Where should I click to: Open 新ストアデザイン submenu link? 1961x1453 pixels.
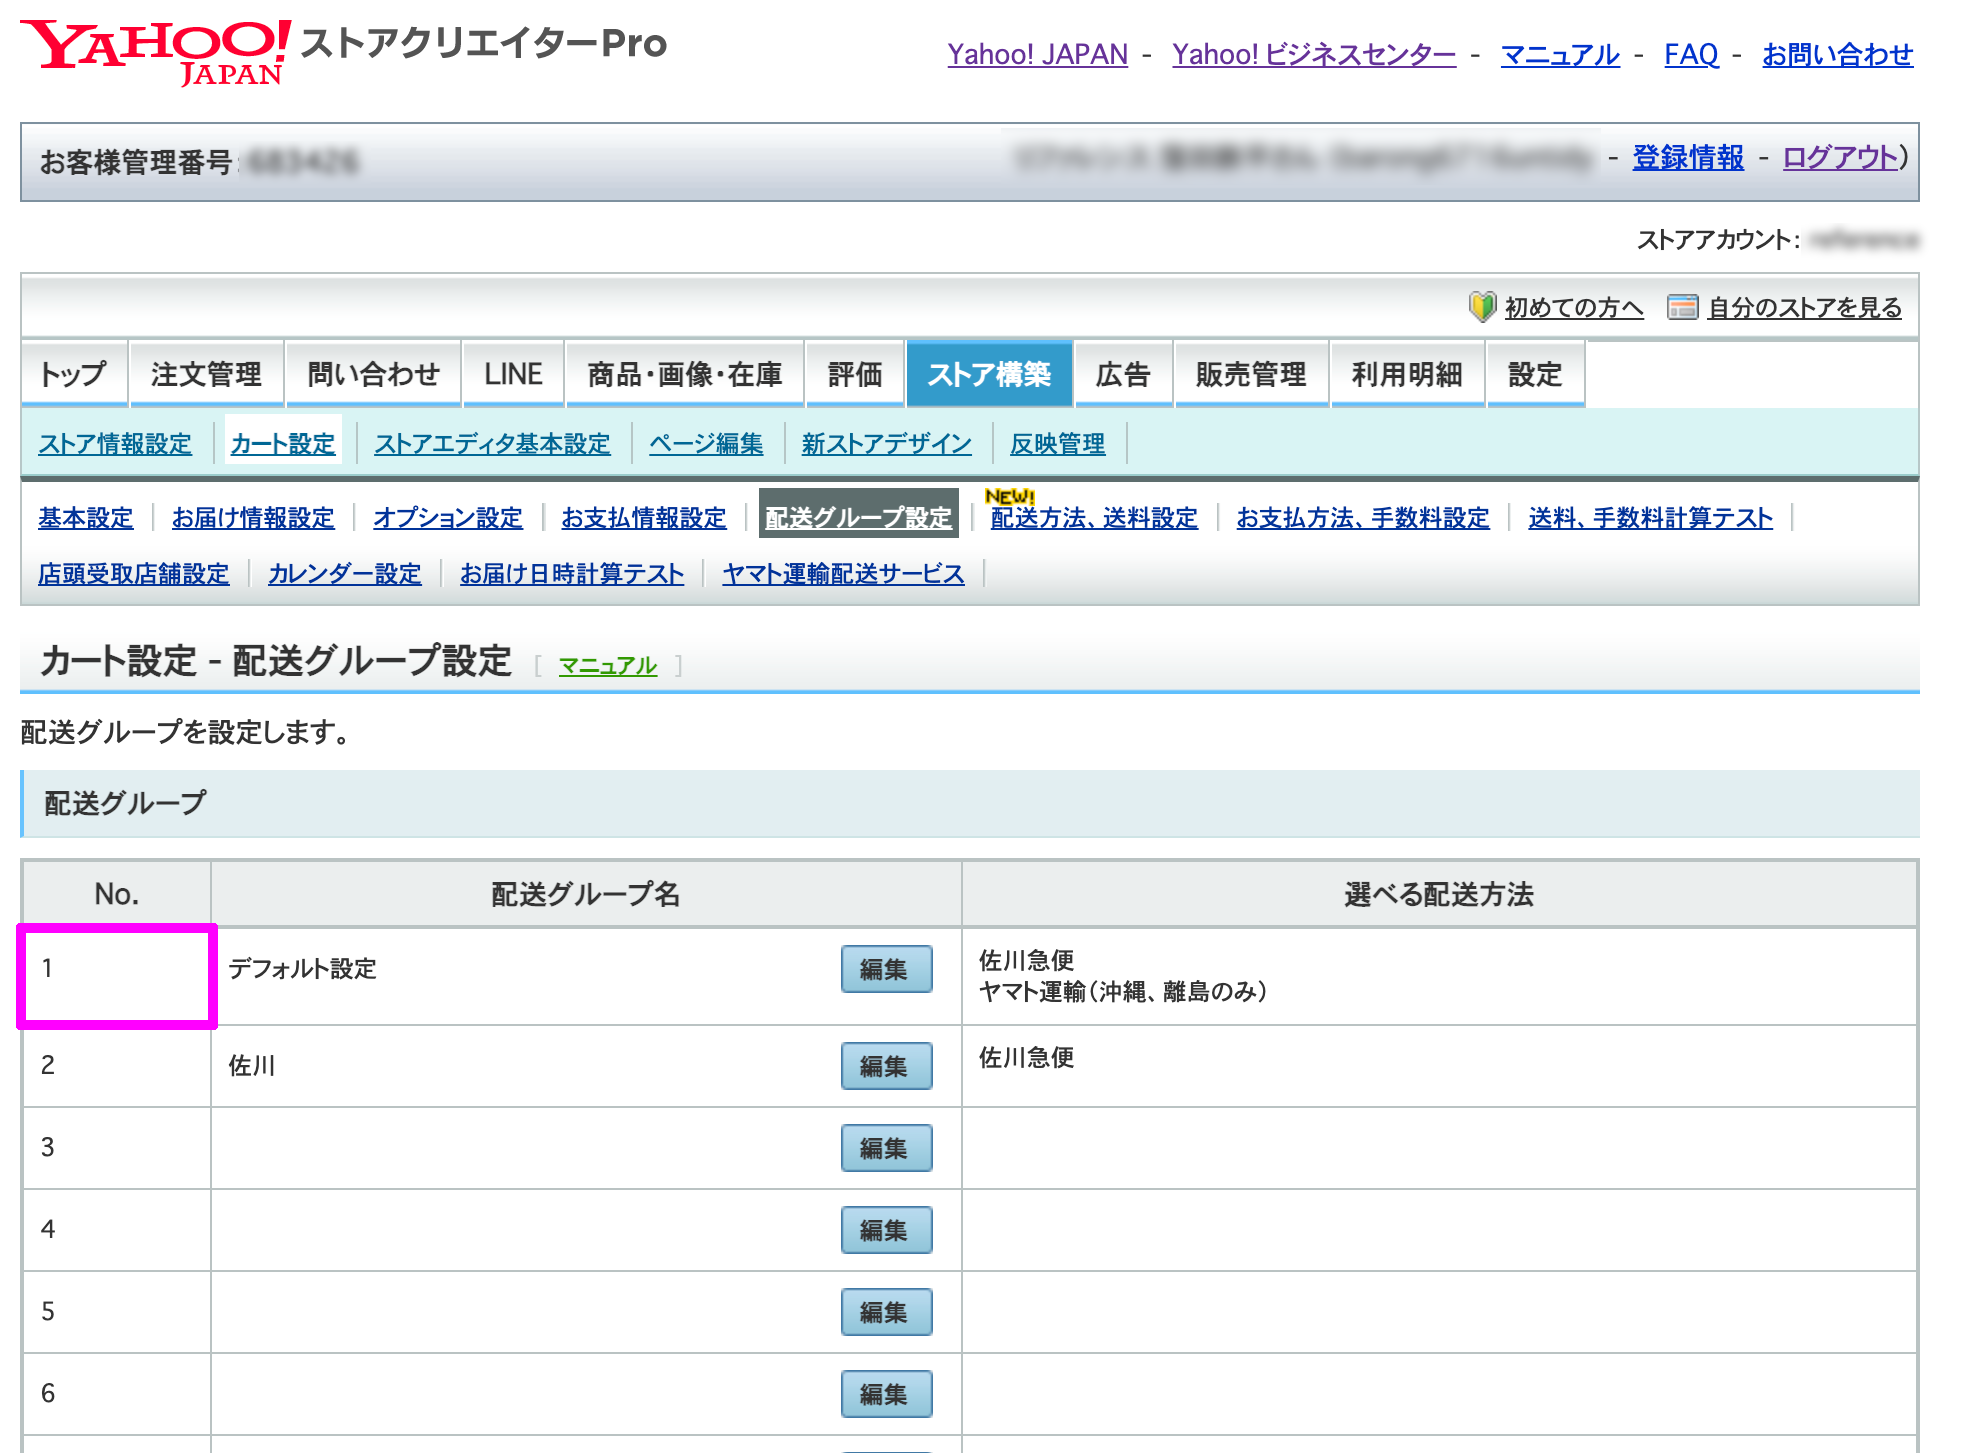[x=887, y=444]
